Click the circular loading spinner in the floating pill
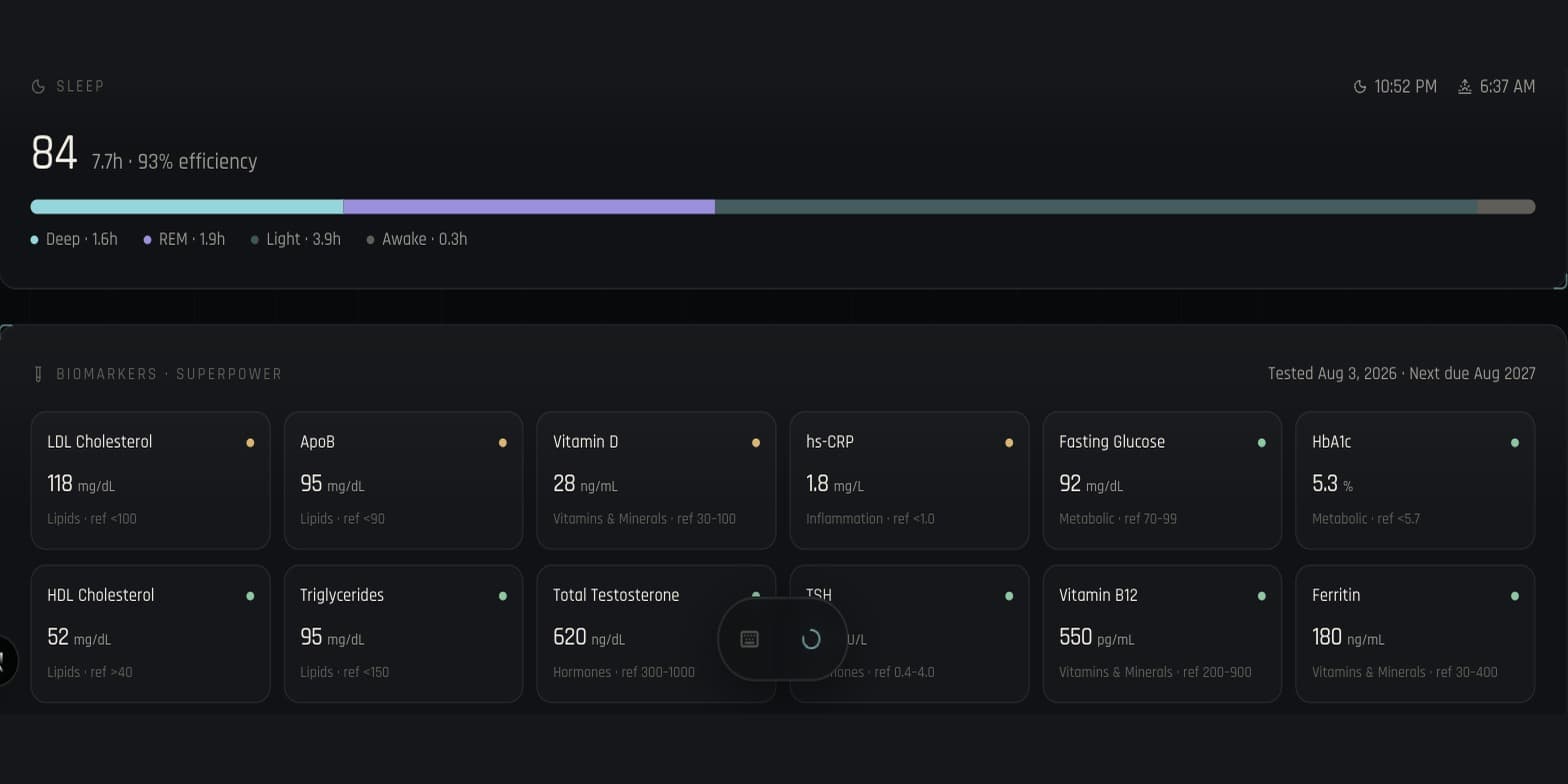Image resolution: width=1568 pixels, height=784 pixels. point(811,640)
